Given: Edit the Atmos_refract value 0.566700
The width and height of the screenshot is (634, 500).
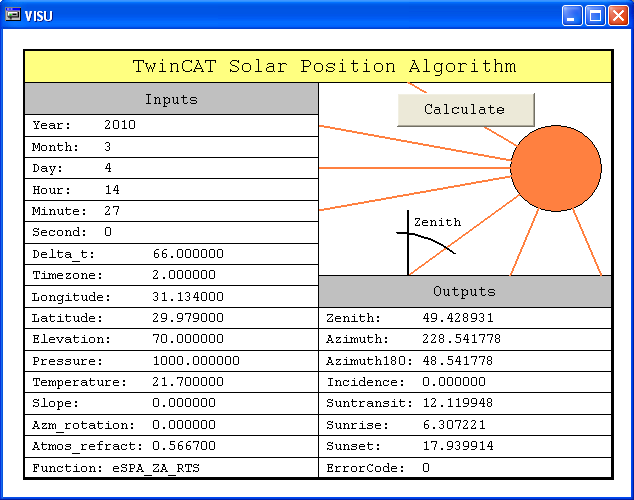Looking at the screenshot, I should click(x=184, y=446).
